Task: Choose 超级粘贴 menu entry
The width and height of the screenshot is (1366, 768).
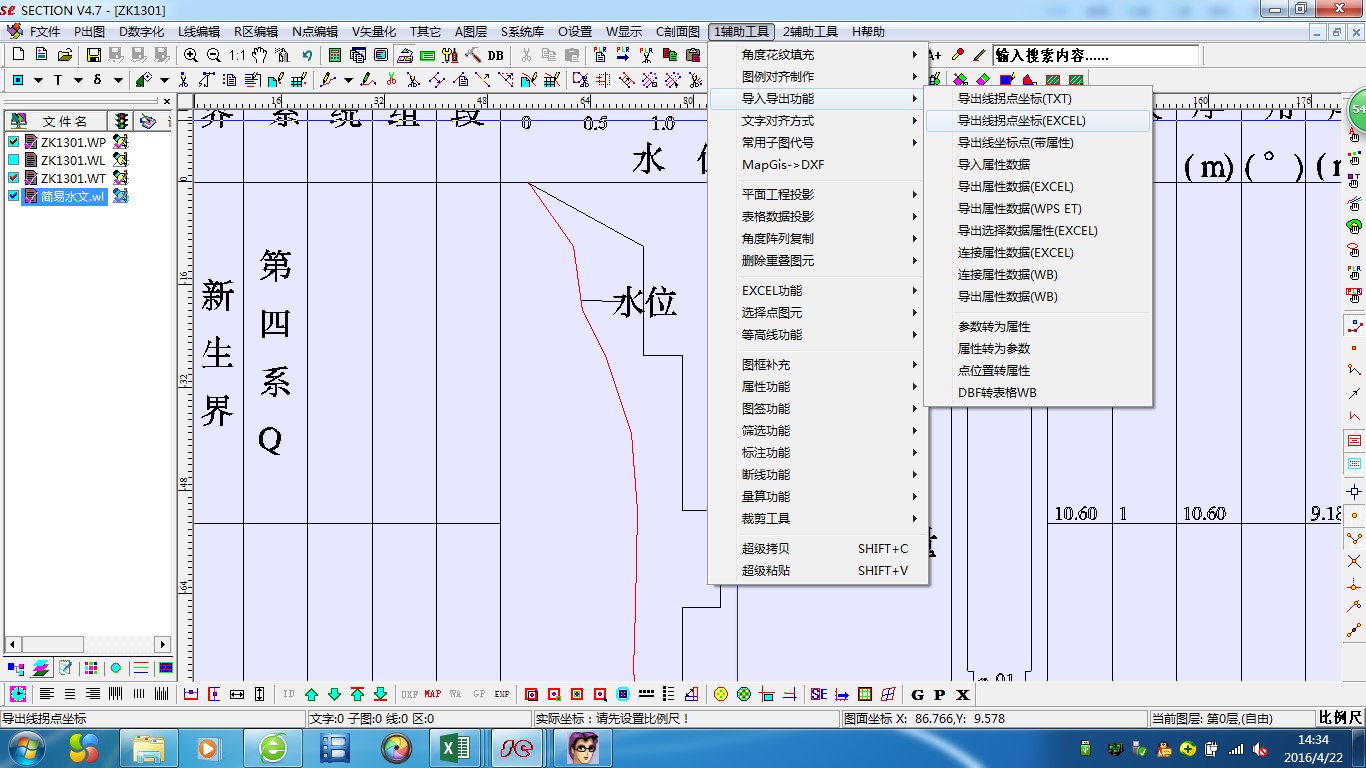Action: pyautogui.click(x=818, y=571)
